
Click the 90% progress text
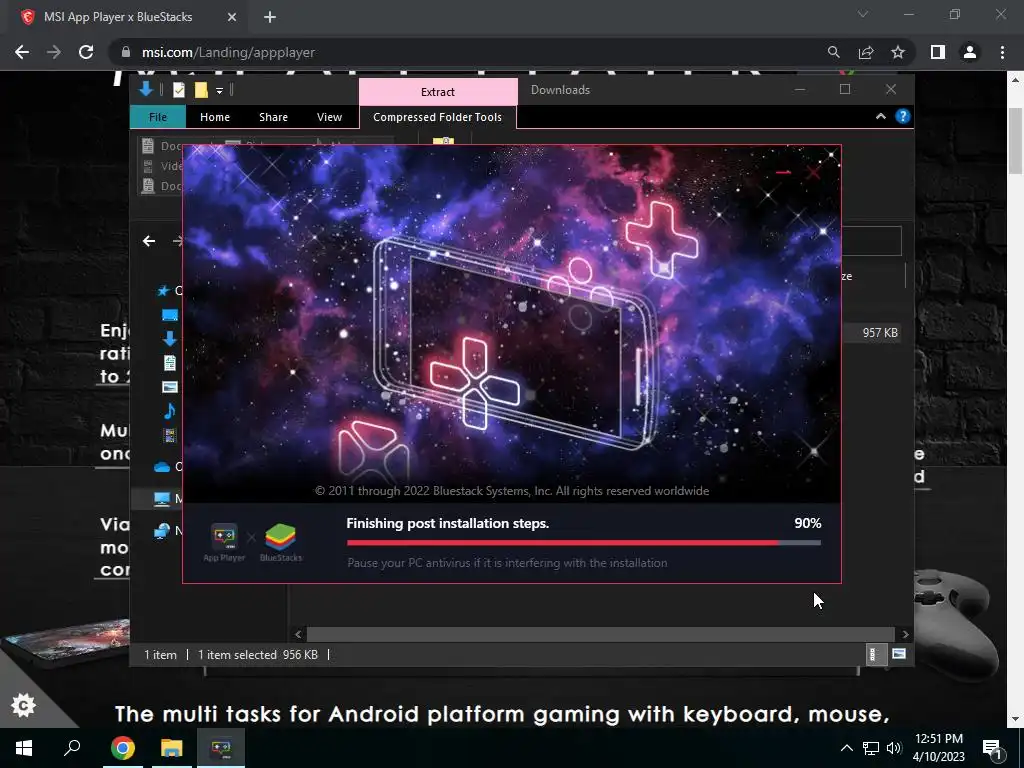point(808,523)
